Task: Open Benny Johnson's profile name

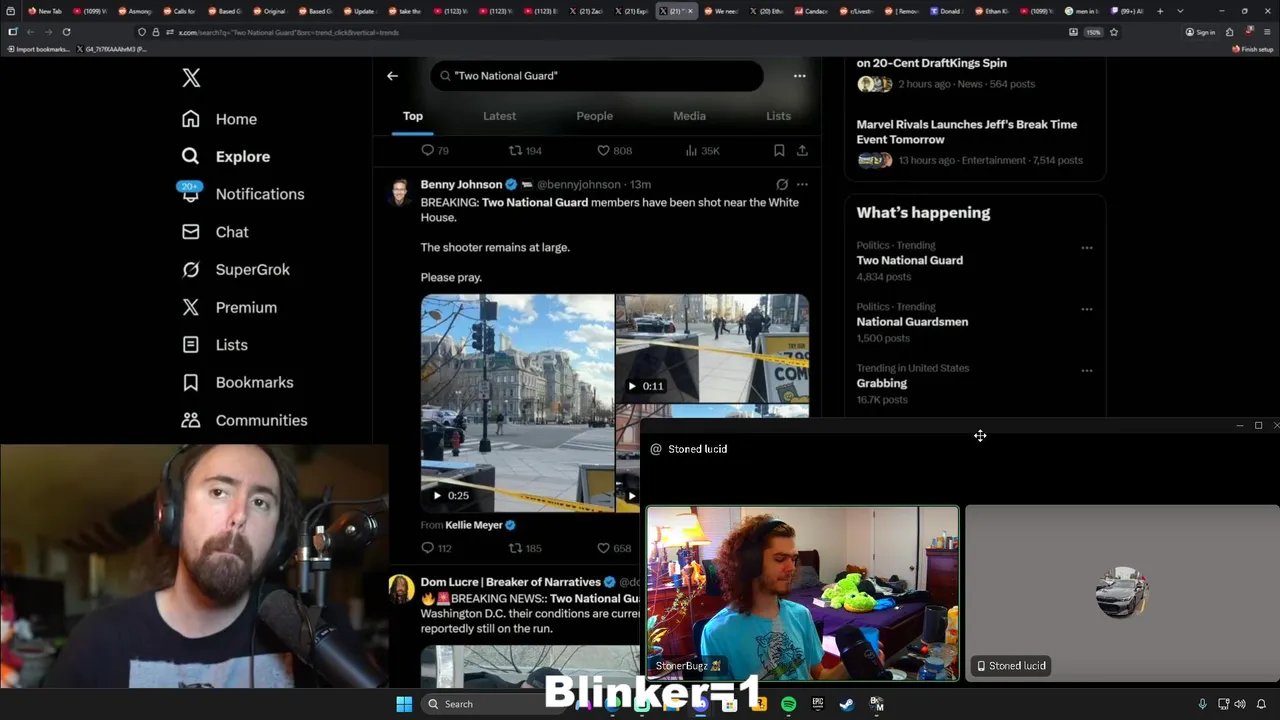Action: pos(461,185)
